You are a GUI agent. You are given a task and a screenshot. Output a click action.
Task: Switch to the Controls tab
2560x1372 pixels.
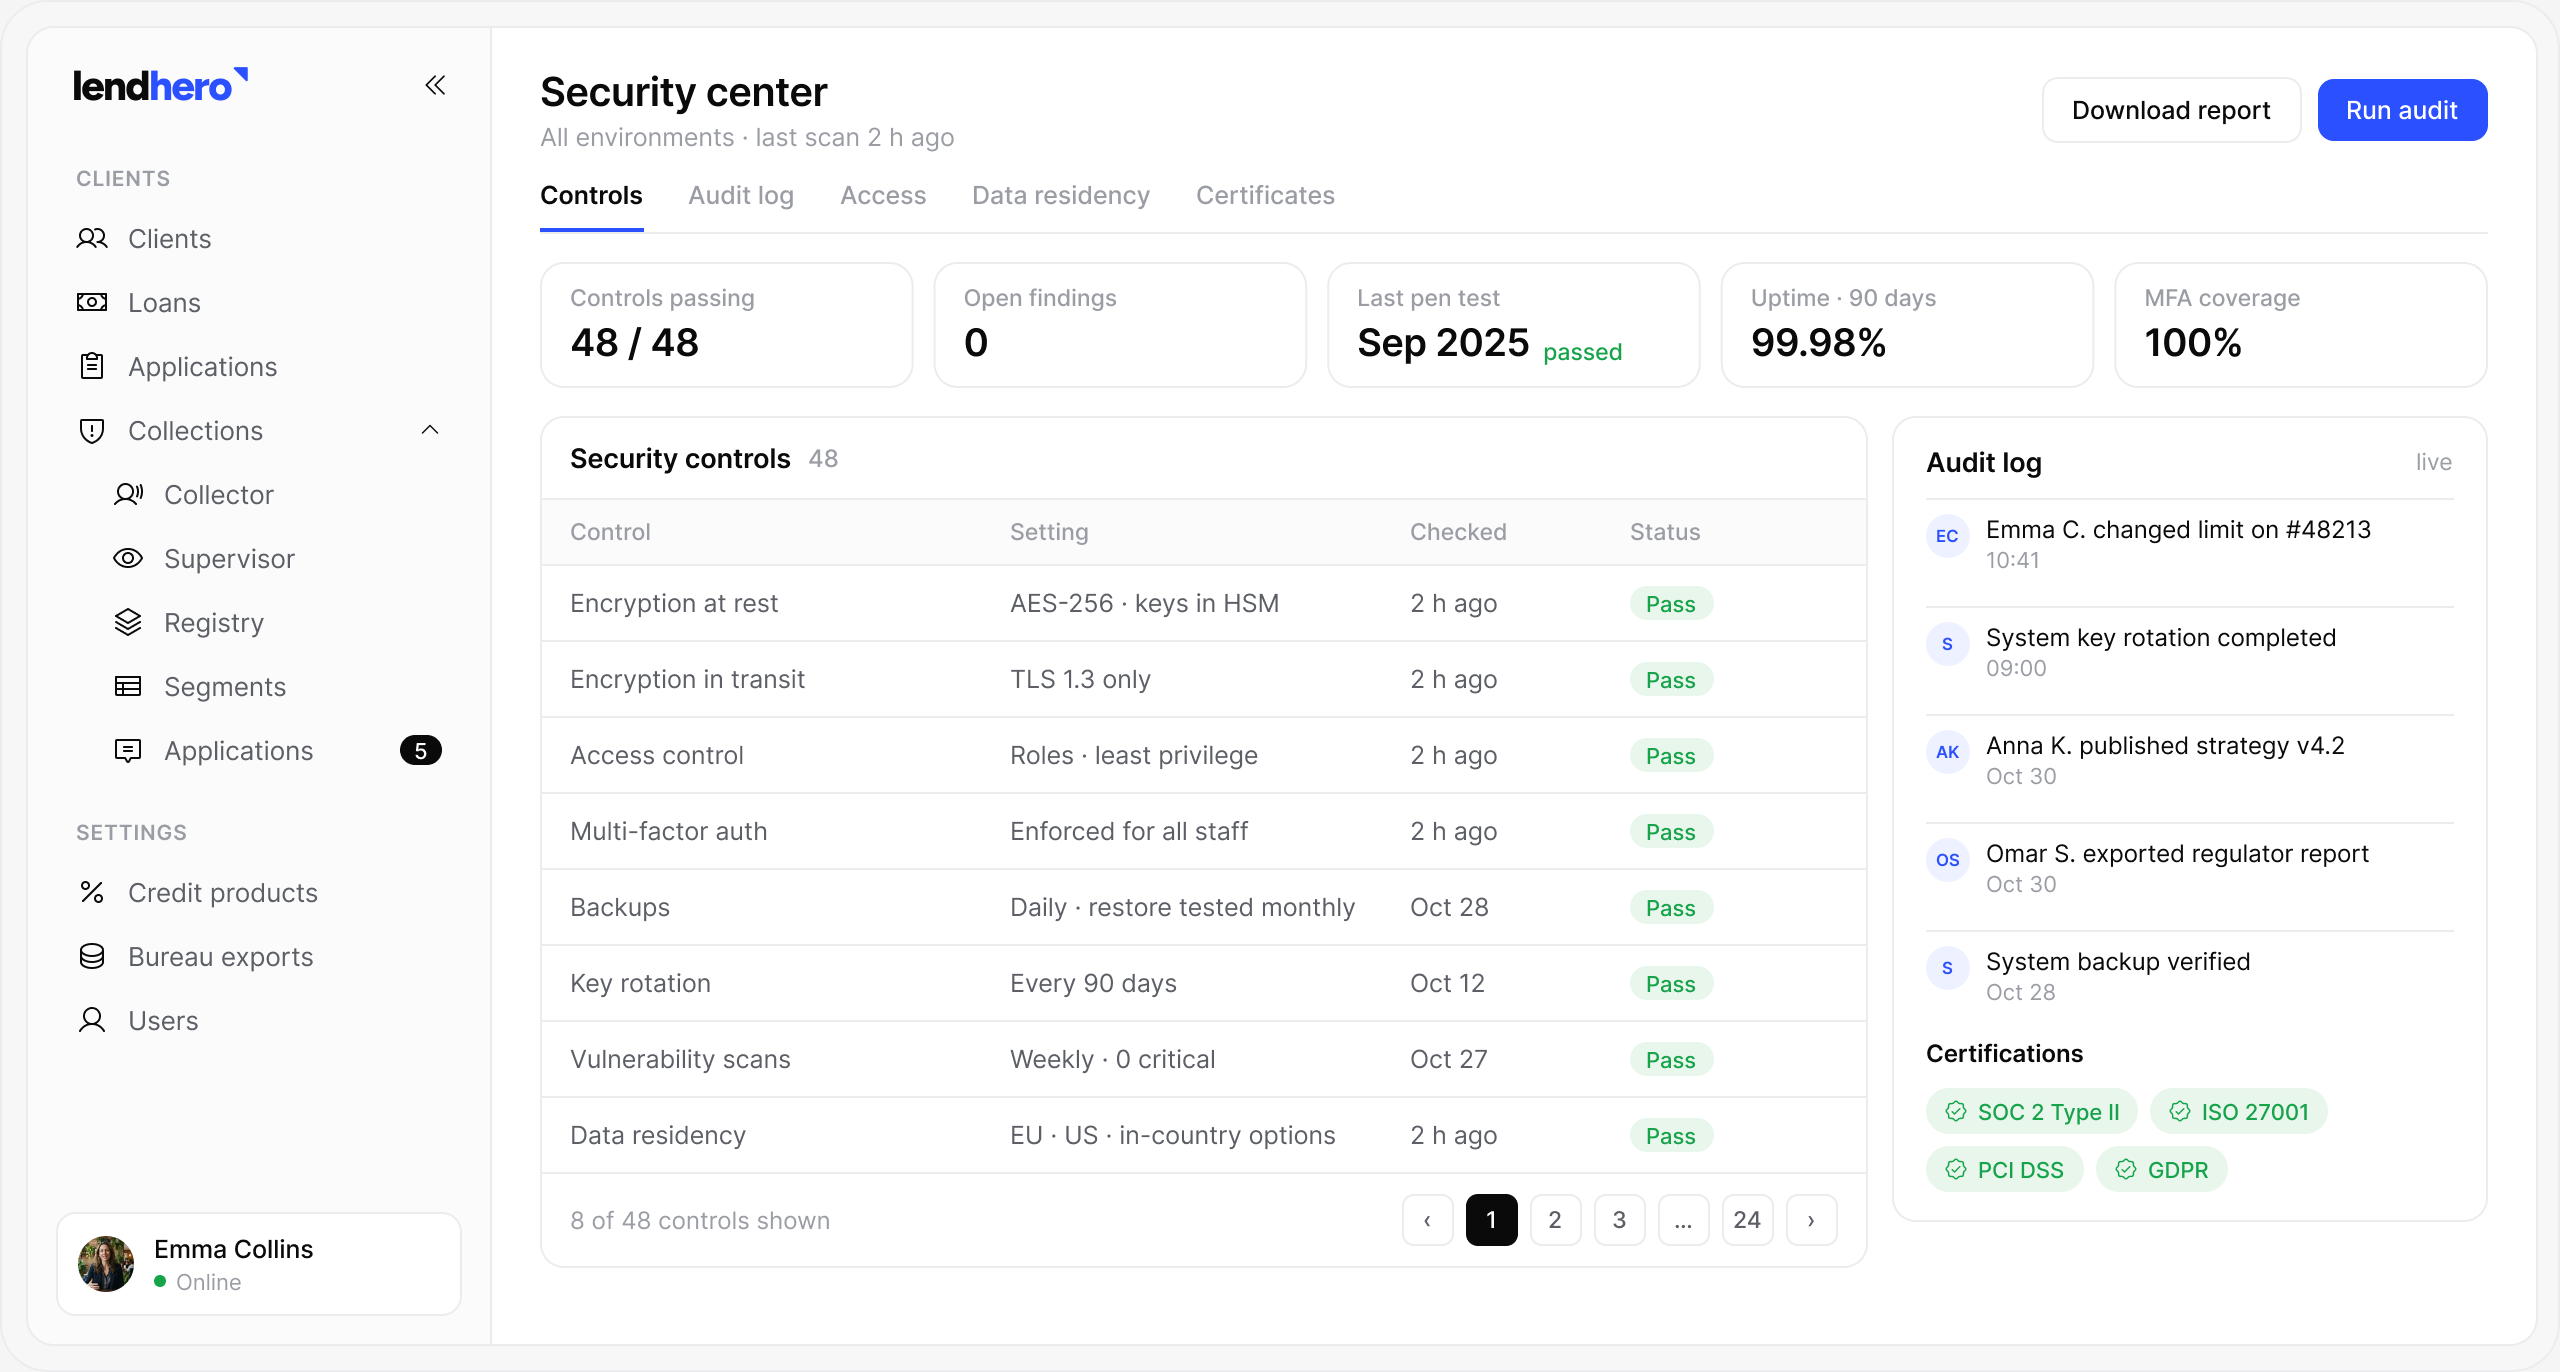point(591,196)
